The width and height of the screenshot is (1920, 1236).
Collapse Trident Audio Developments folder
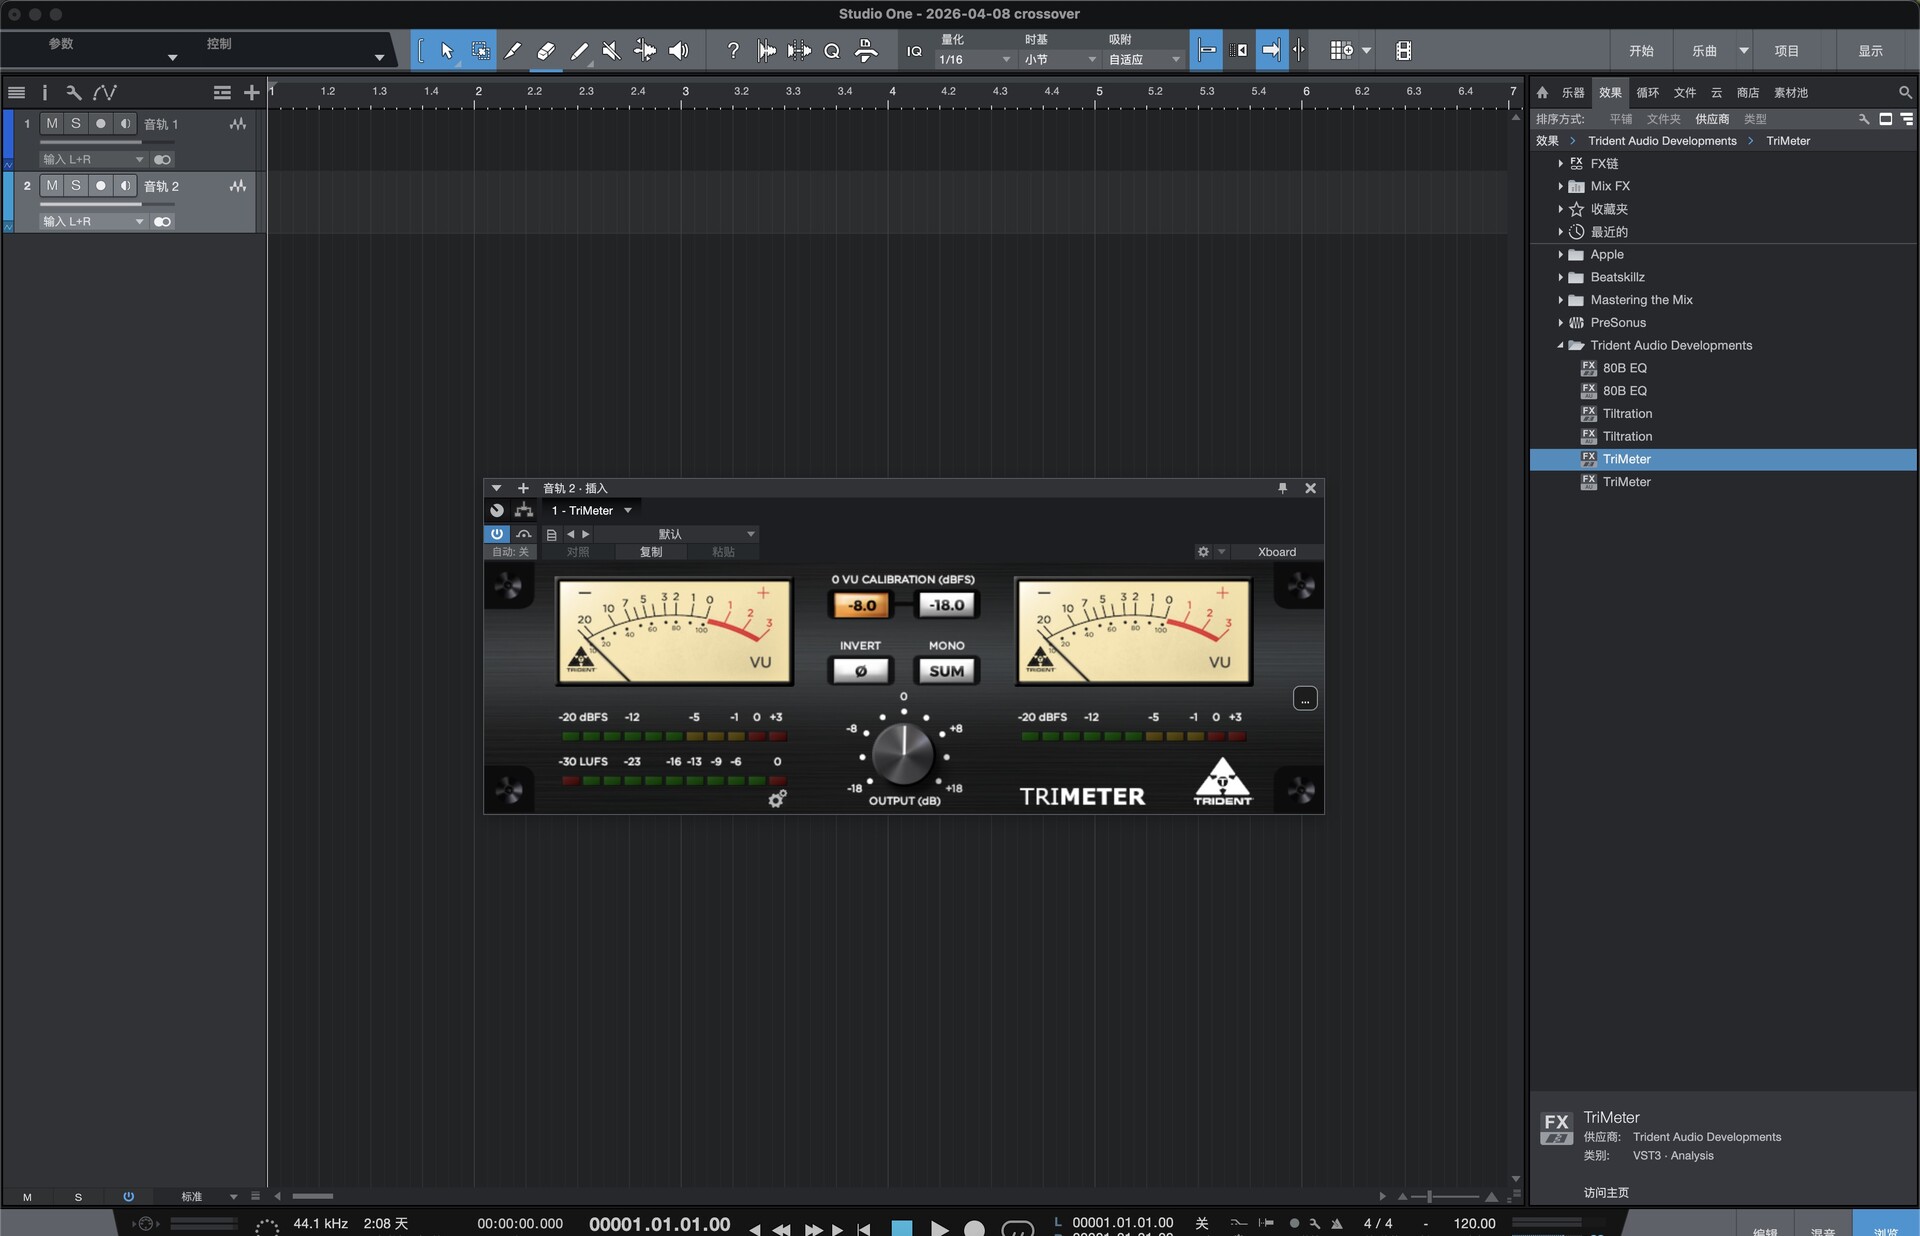tap(1560, 346)
